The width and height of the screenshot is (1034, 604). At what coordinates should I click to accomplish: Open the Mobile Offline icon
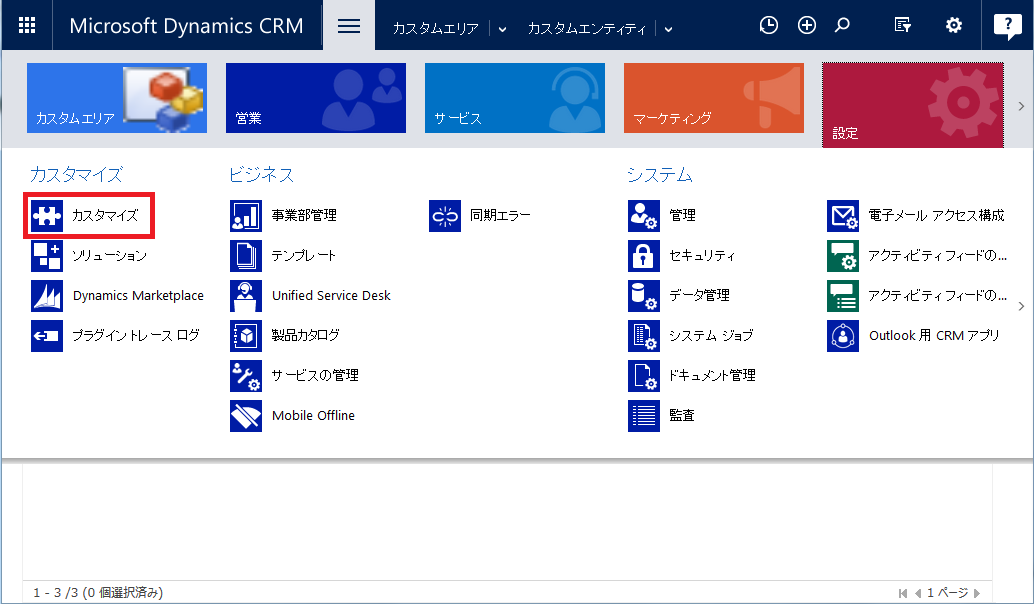[246, 416]
